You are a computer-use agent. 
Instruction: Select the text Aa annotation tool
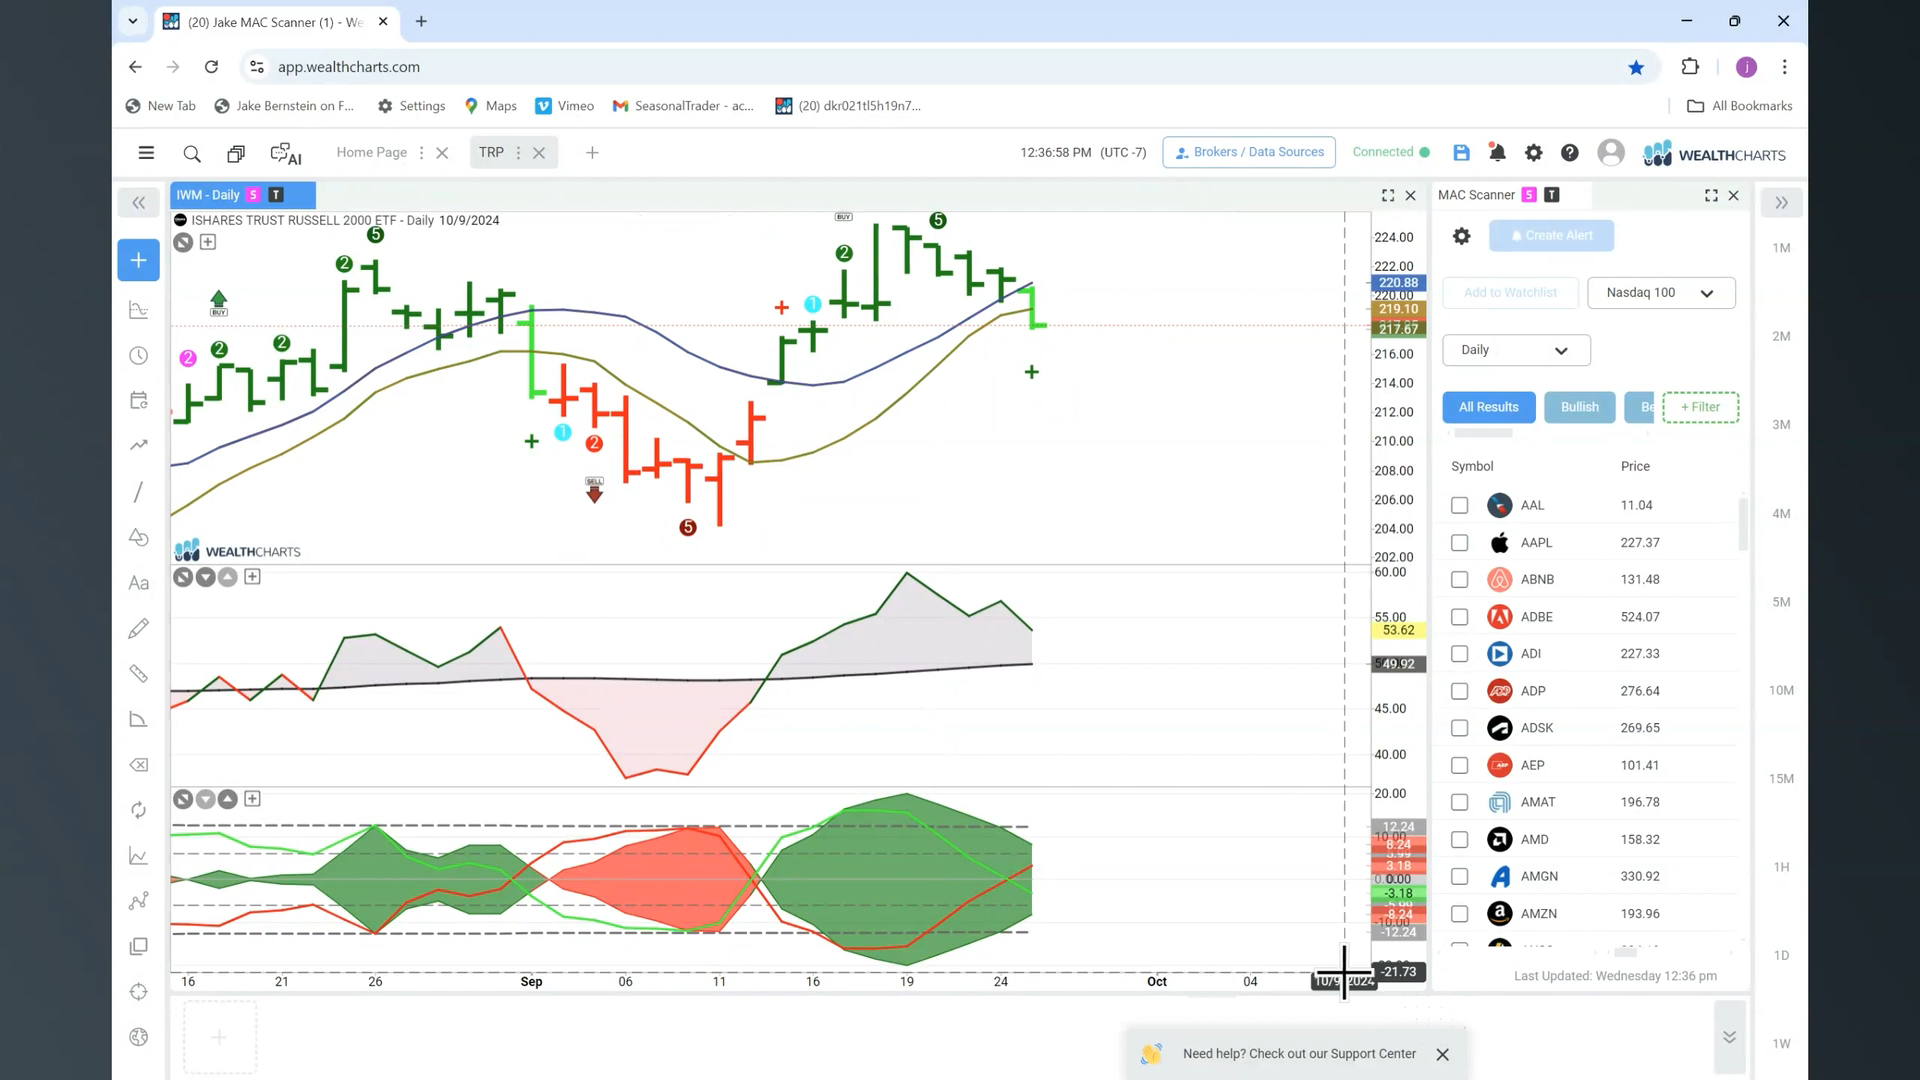coord(138,583)
